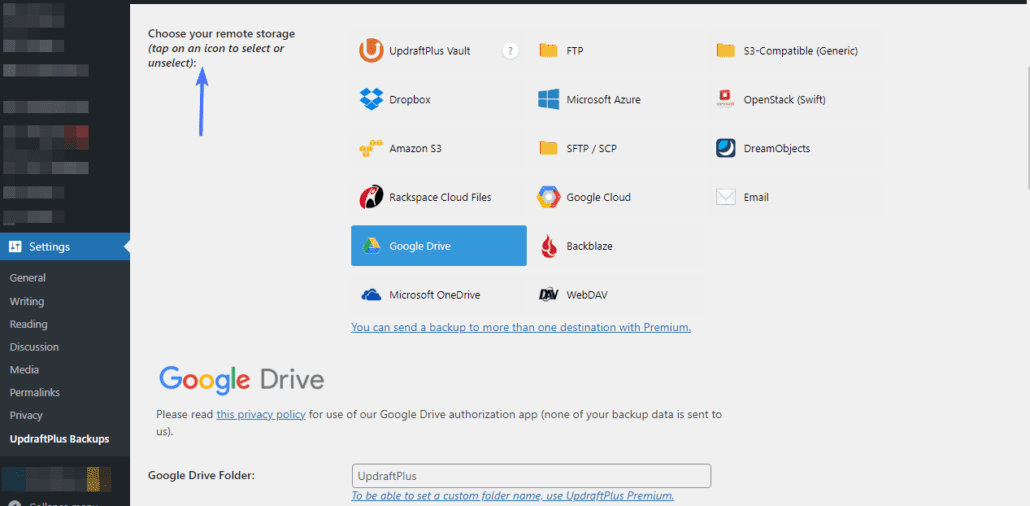This screenshot has width=1030, height=506.
Task: Select the DreamObjects moon icon
Action: pyautogui.click(x=725, y=149)
